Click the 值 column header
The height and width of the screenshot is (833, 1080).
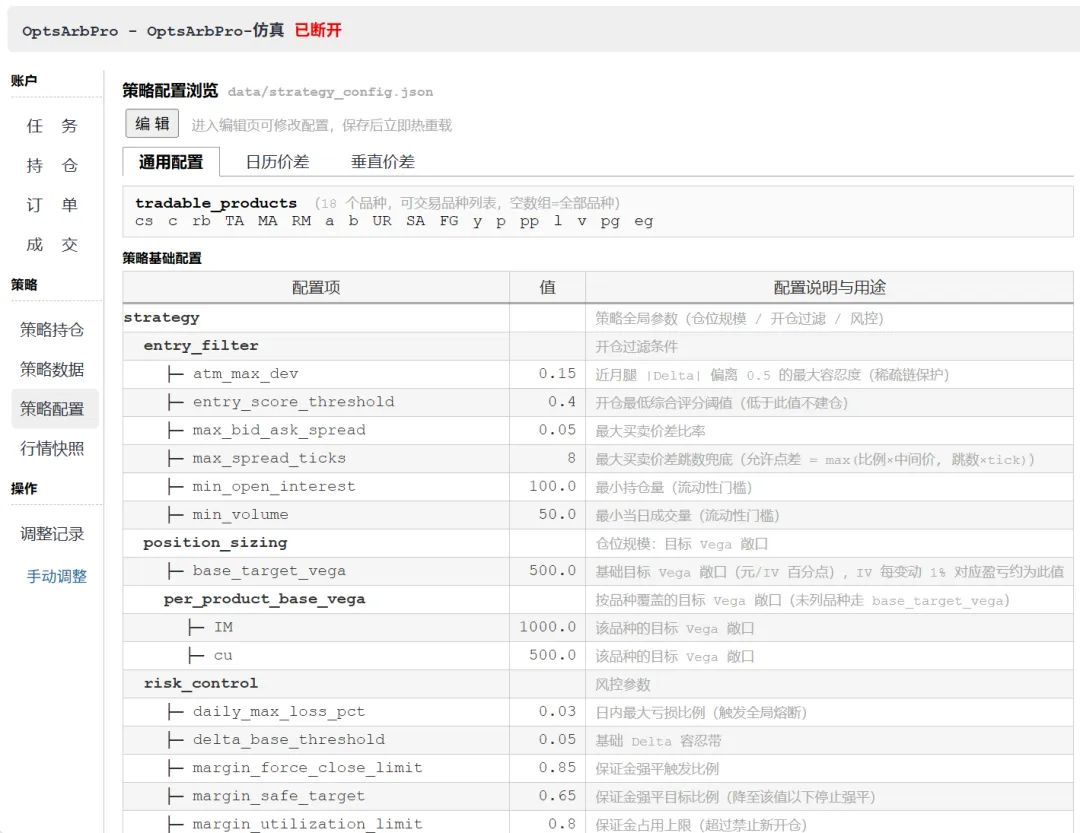coord(548,287)
